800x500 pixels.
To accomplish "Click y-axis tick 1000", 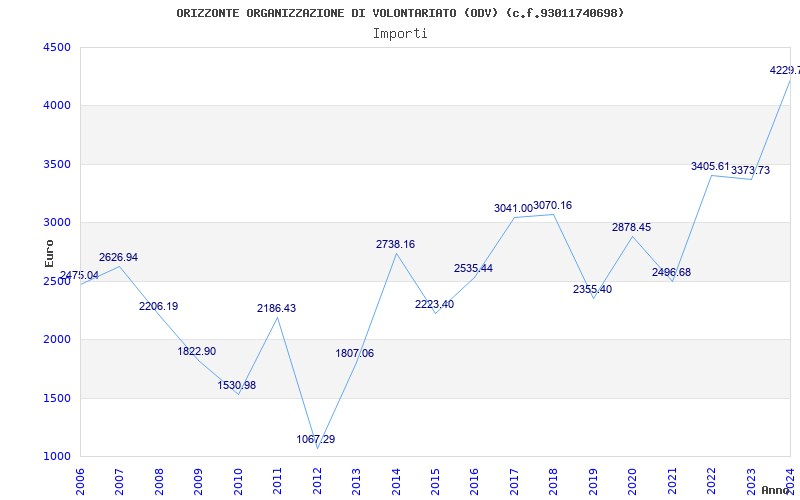I will (x=58, y=456).
